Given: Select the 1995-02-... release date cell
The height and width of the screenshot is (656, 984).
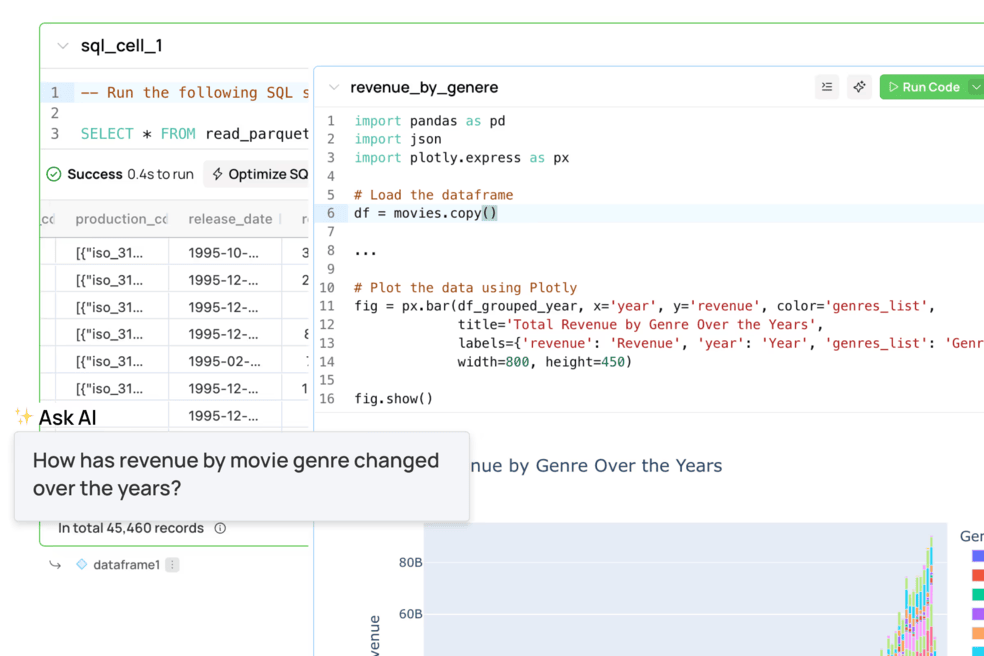Looking at the screenshot, I should [224, 362].
